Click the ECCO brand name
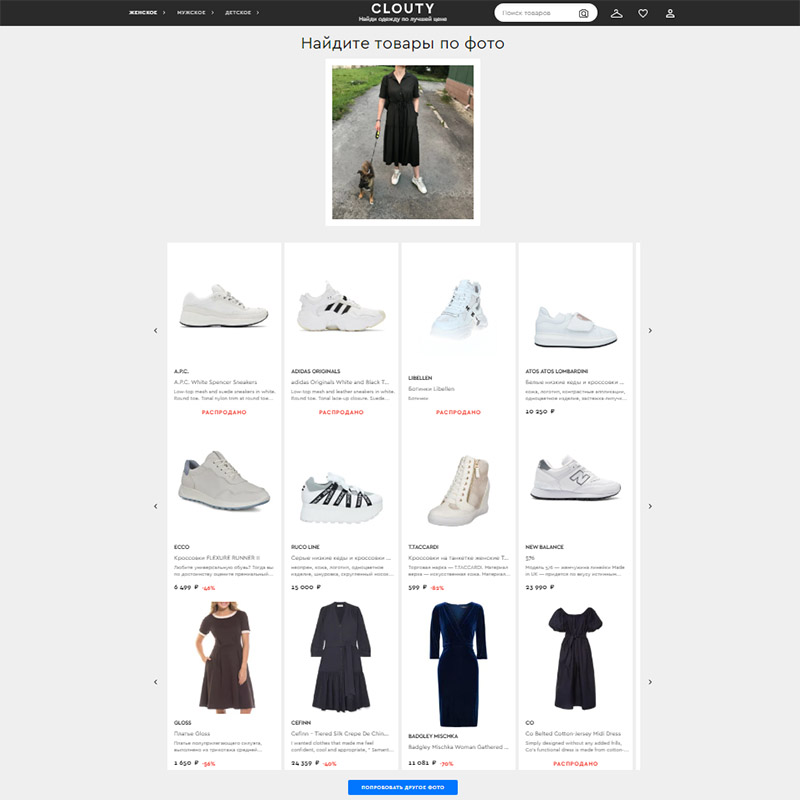The width and height of the screenshot is (800, 800). click(181, 547)
